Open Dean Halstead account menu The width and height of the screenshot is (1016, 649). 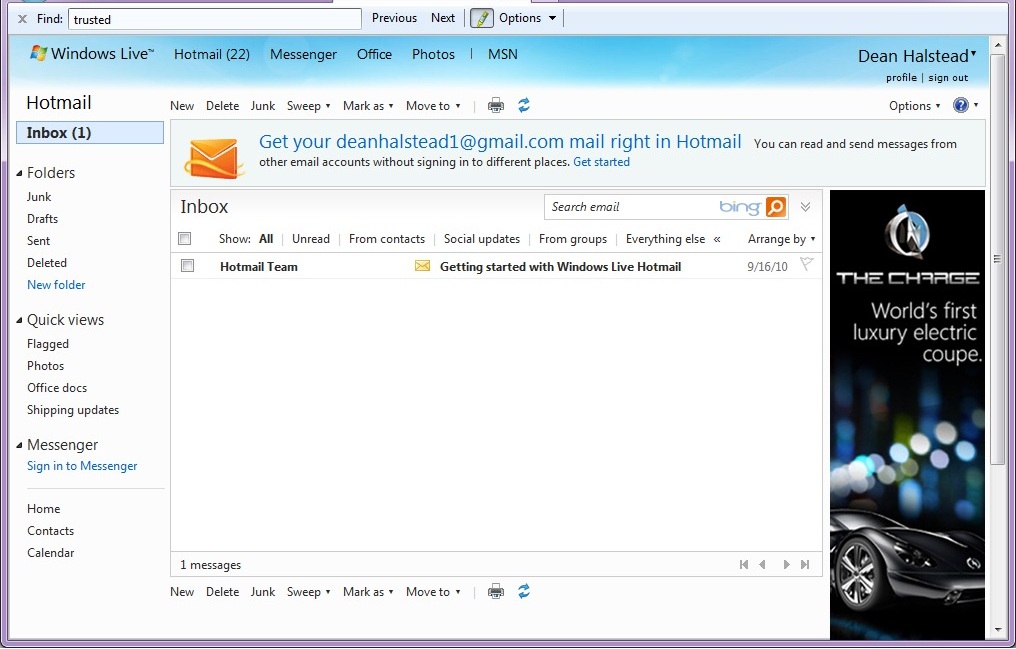click(916, 56)
